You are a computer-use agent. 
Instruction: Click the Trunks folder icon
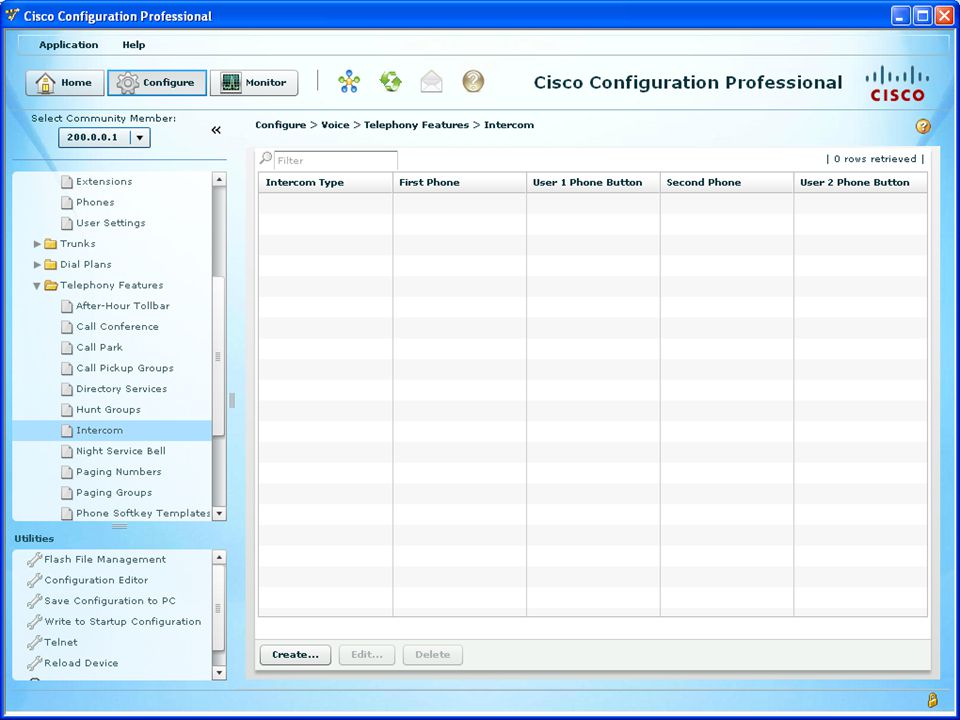pyautogui.click(x=51, y=244)
